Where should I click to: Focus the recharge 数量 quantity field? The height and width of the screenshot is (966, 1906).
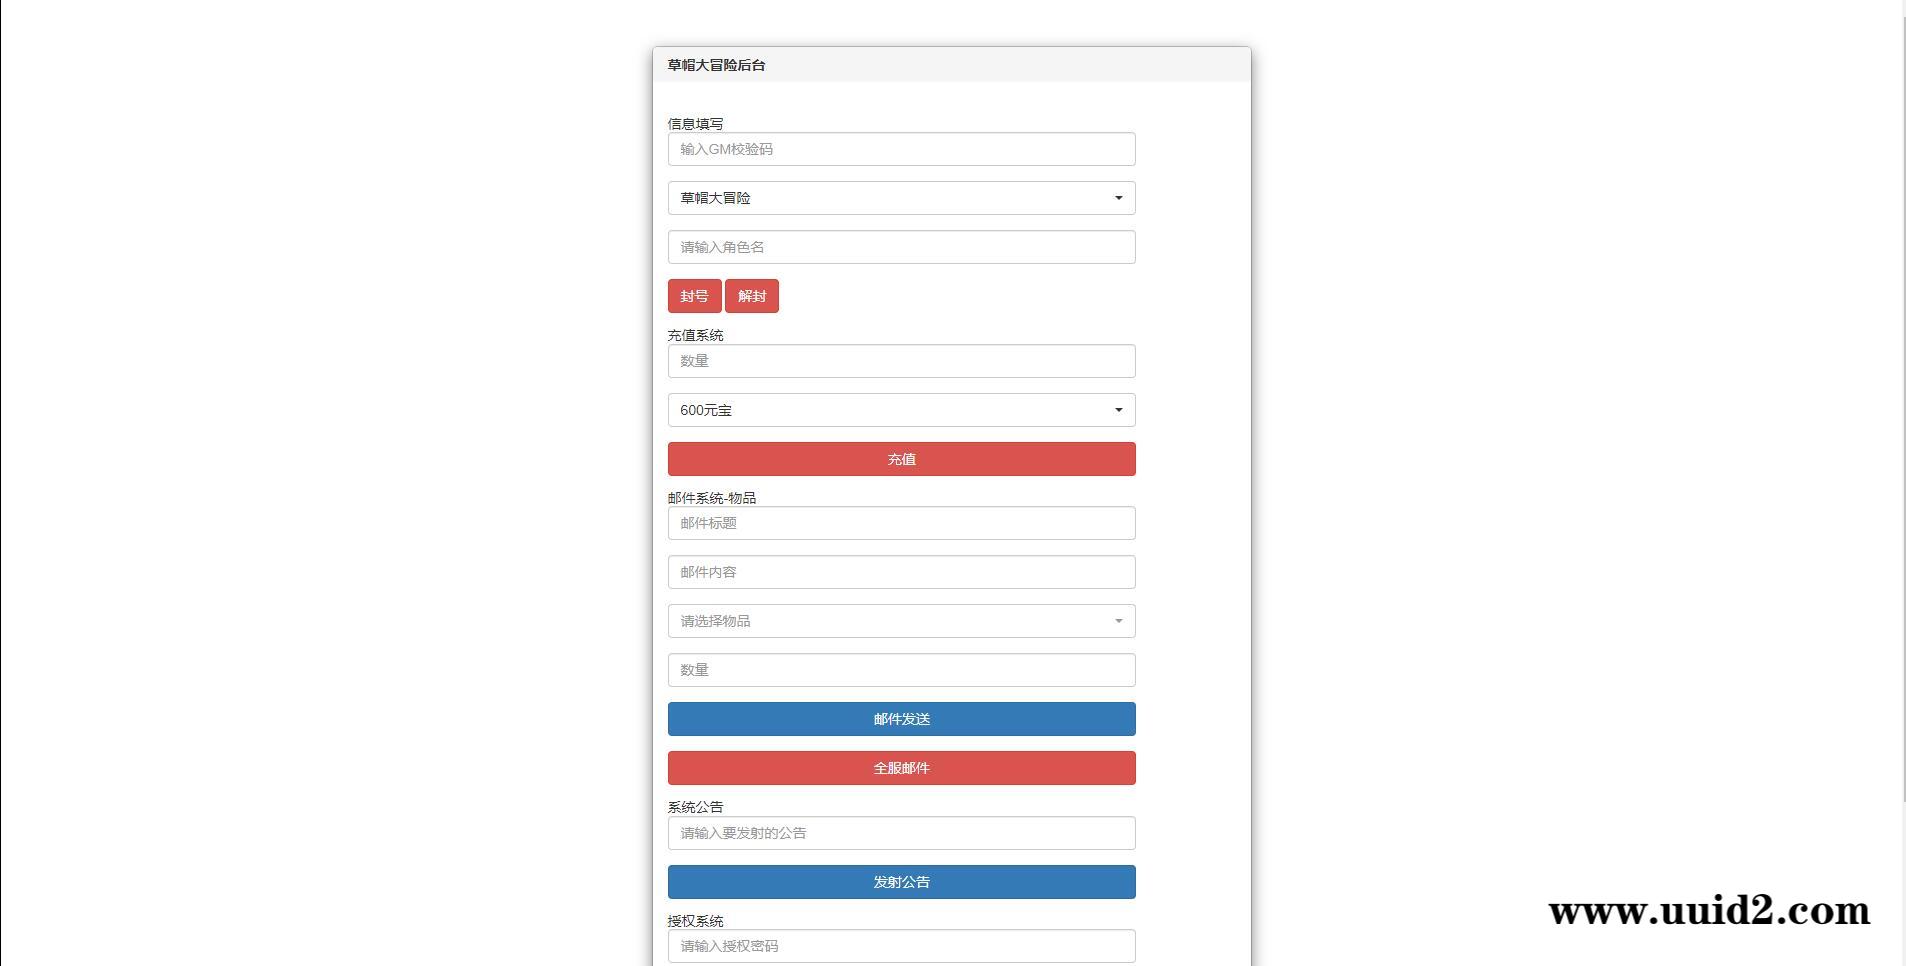[901, 361]
